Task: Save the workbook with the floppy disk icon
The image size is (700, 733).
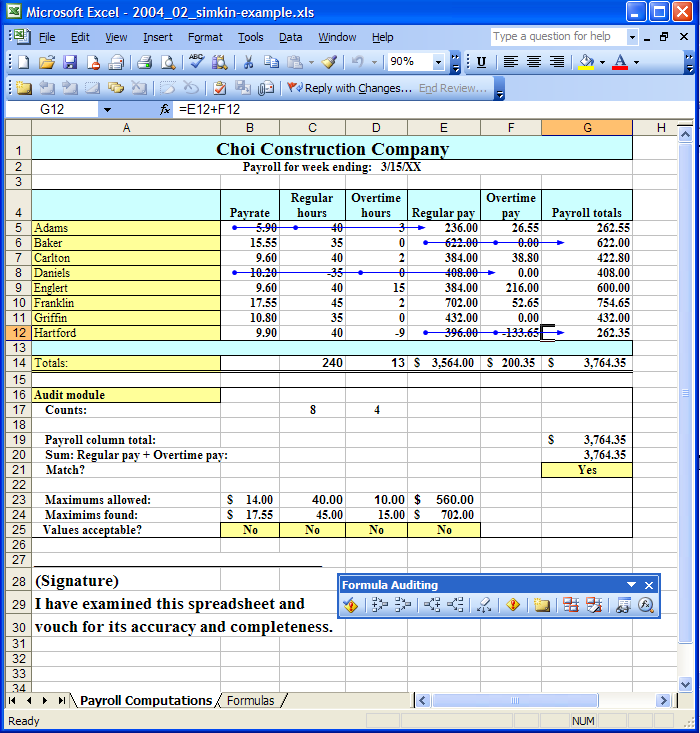Action: (x=70, y=62)
